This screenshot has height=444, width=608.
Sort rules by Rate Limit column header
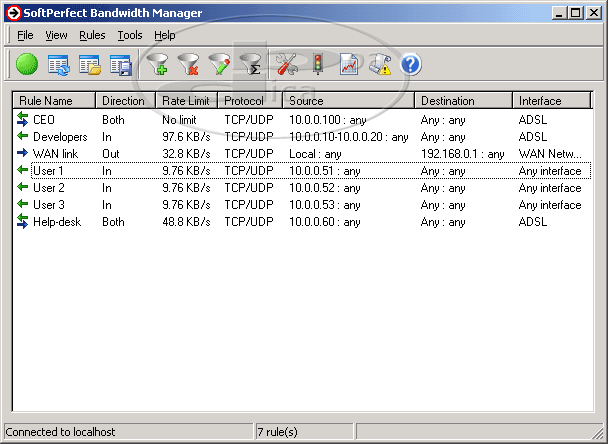(x=187, y=101)
